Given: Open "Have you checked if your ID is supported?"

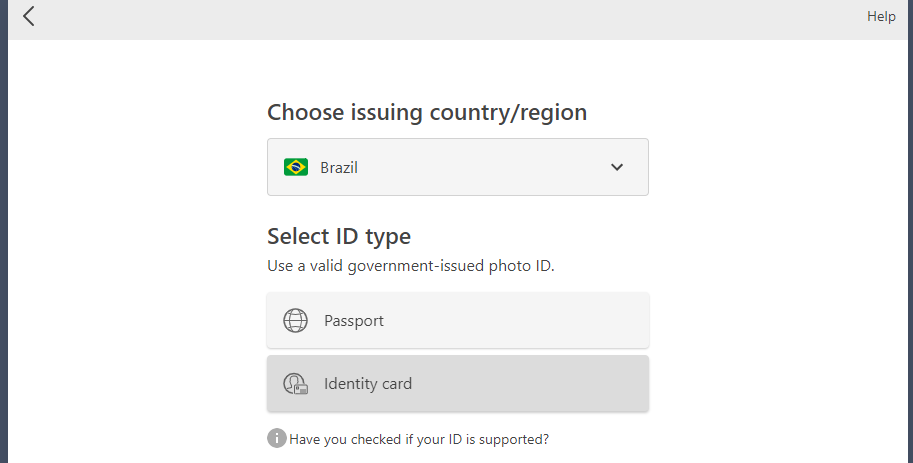Looking at the screenshot, I should click(x=419, y=439).
